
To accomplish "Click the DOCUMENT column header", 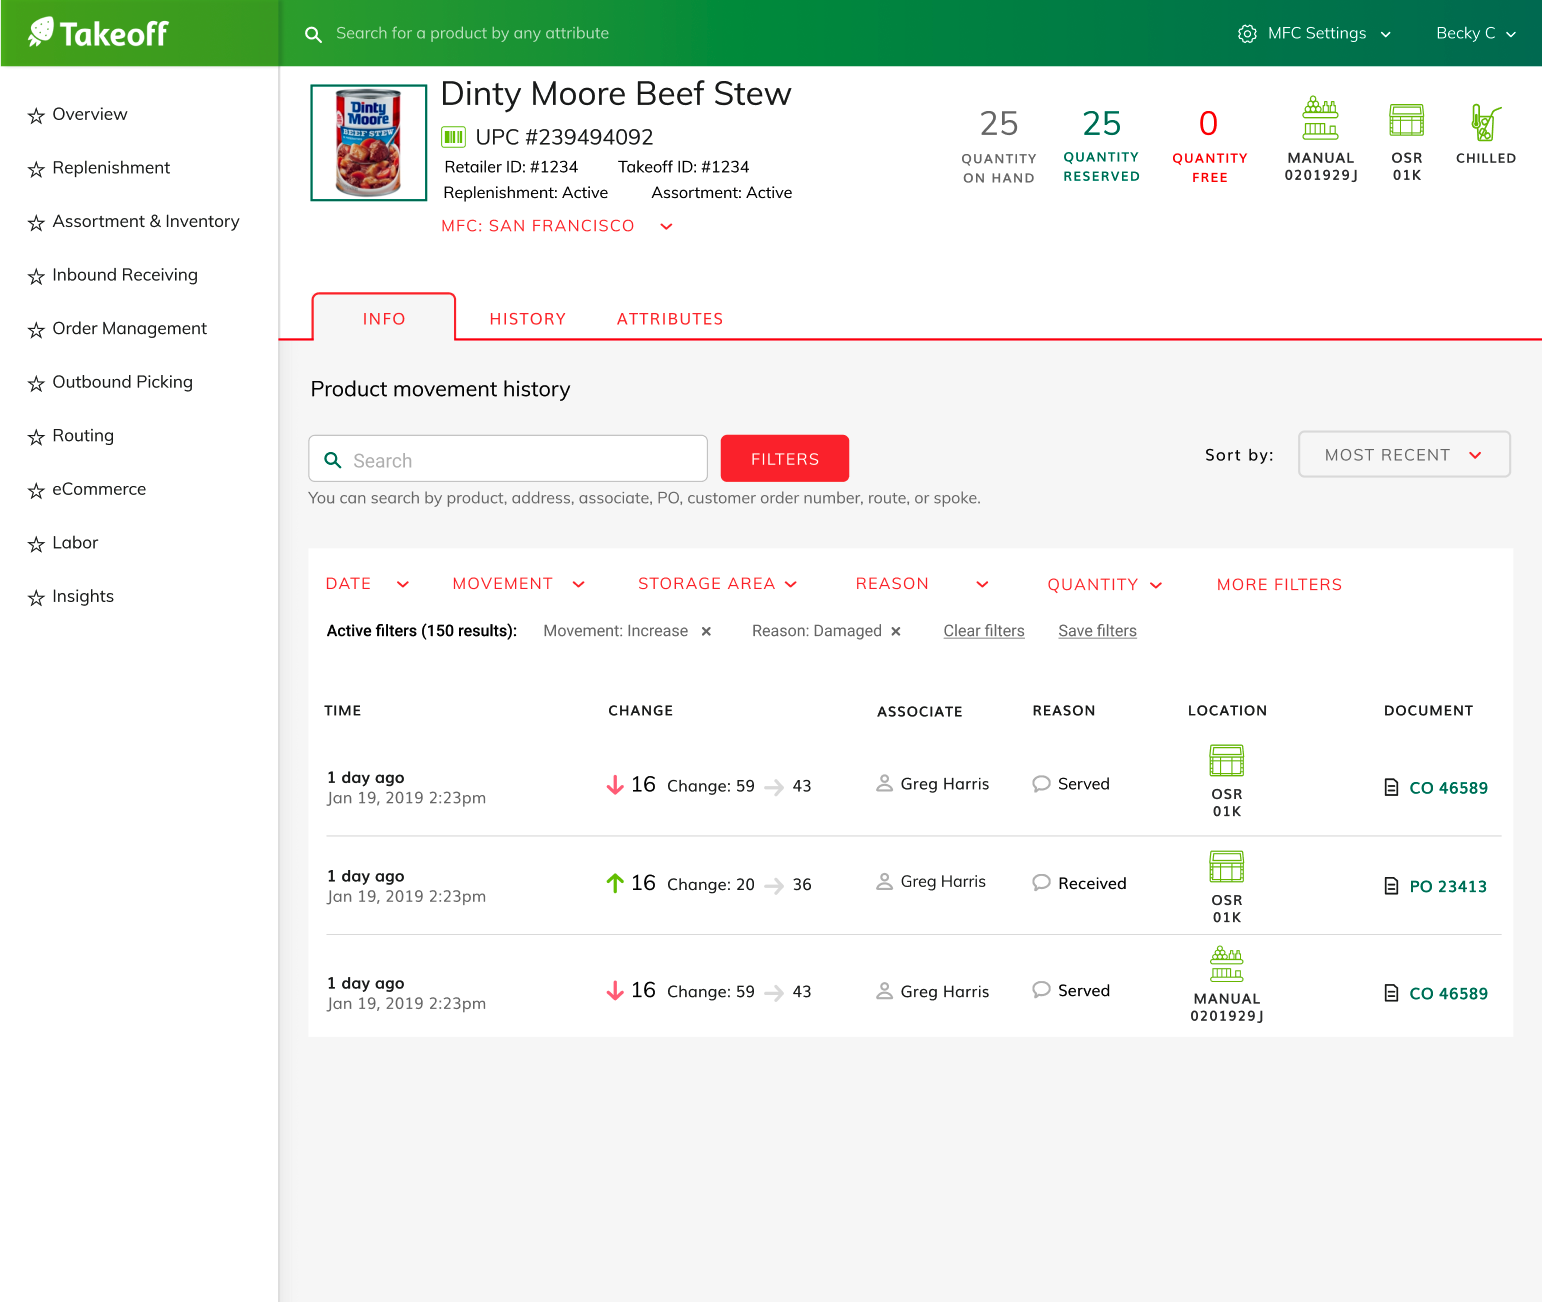I will click(1428, 710).
